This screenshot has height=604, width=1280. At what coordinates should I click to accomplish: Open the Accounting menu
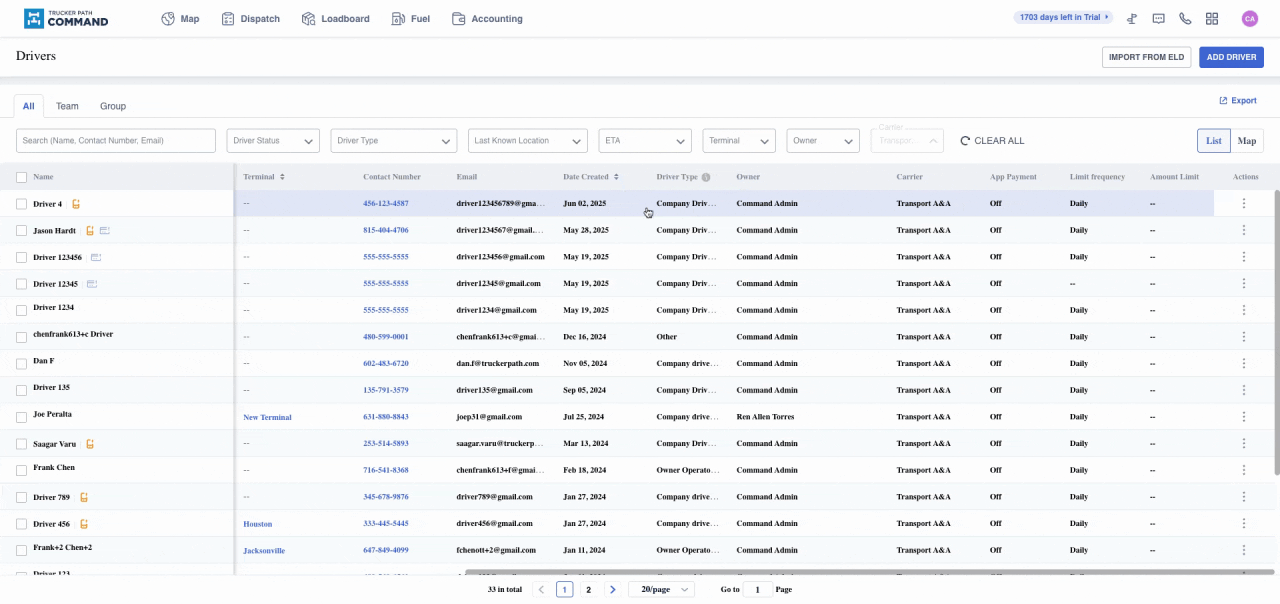tap(488, 19)
